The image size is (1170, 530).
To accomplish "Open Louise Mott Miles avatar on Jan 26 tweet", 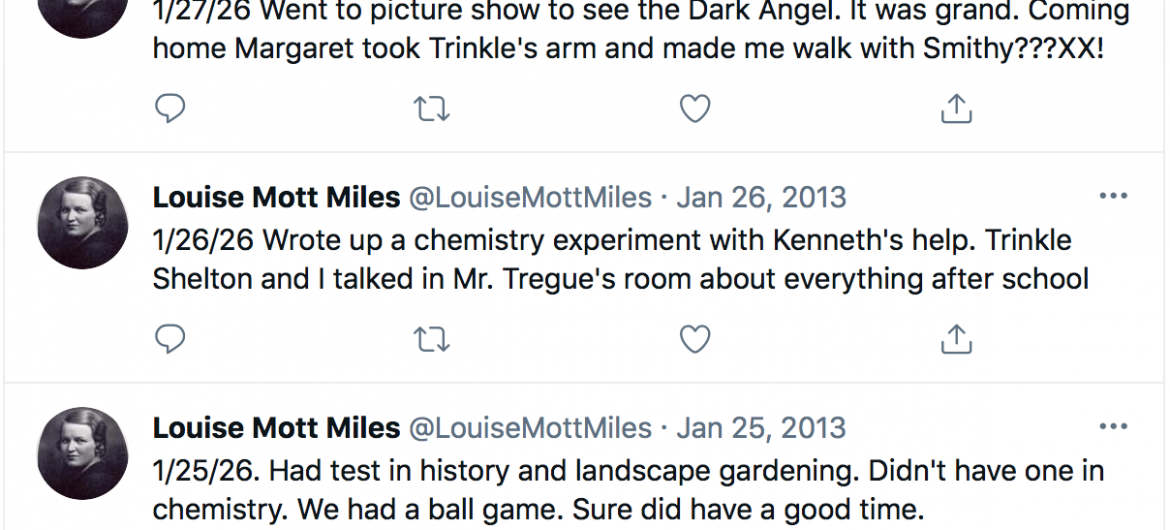I will click(x=83, y=222).
